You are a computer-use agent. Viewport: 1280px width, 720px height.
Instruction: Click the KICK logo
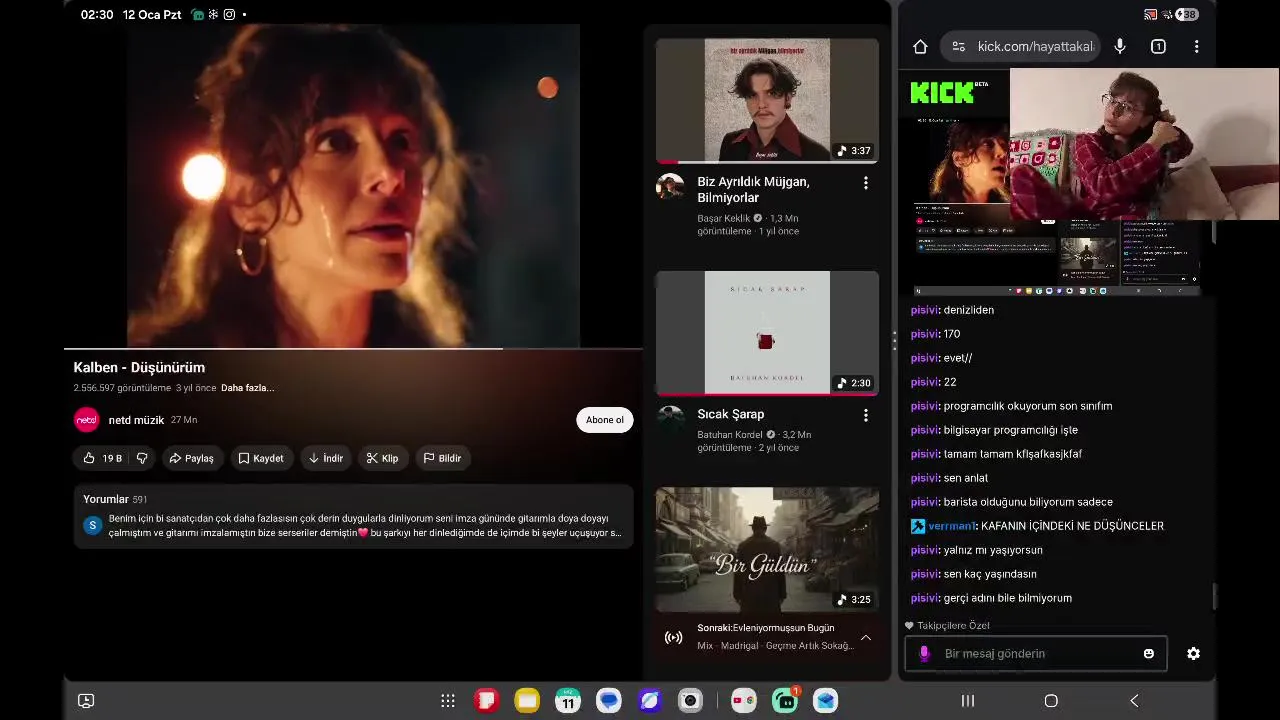(942, 93)
